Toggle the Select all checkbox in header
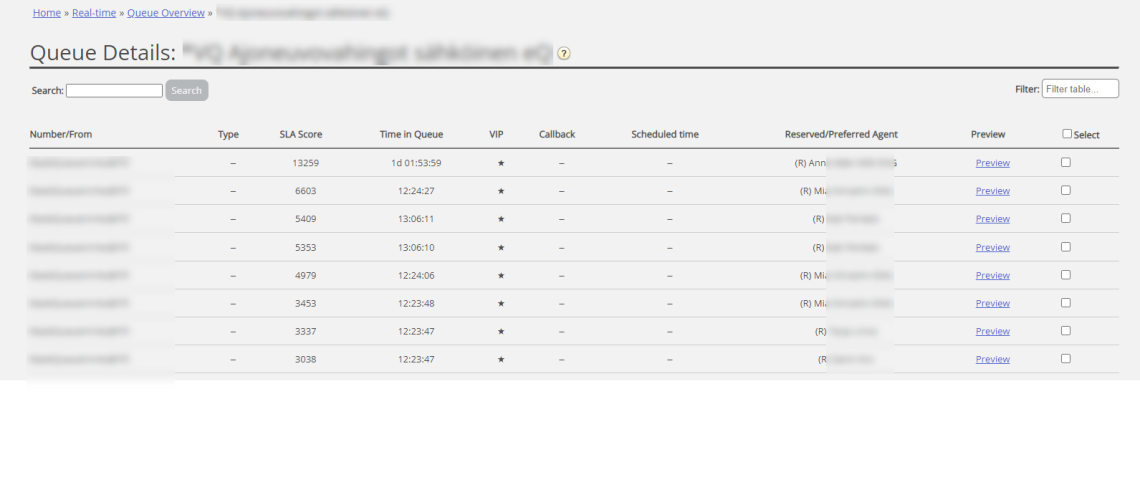 tap(1067, 134)
